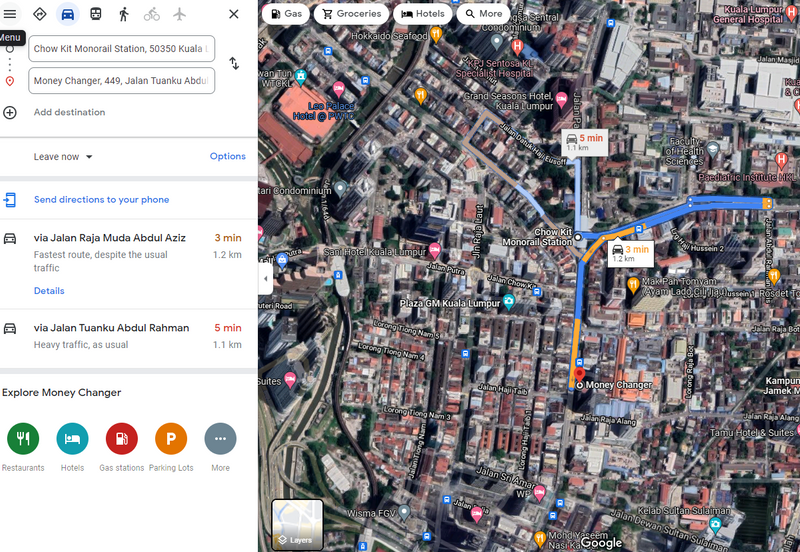This screenshot has width=800, height=552.
Task: Explore nearby Hotels icon
Action: [x=72, y=438]
